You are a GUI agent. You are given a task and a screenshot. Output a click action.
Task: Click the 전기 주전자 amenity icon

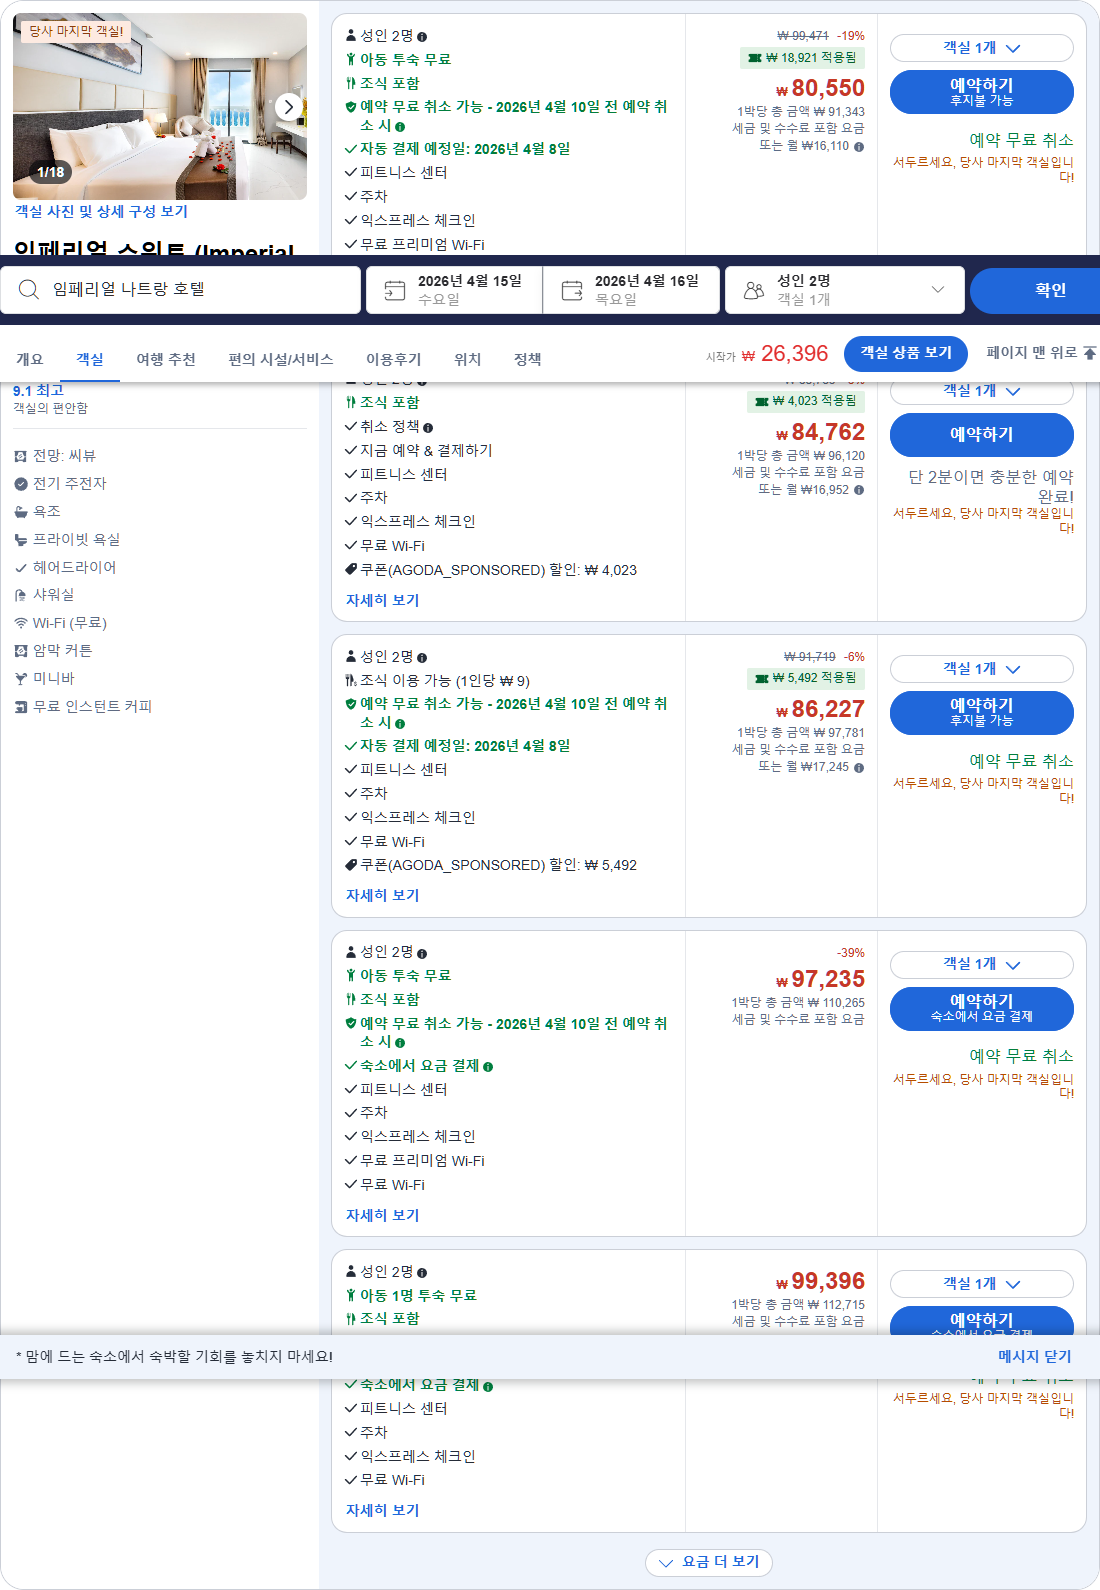[x=21, y=484]
